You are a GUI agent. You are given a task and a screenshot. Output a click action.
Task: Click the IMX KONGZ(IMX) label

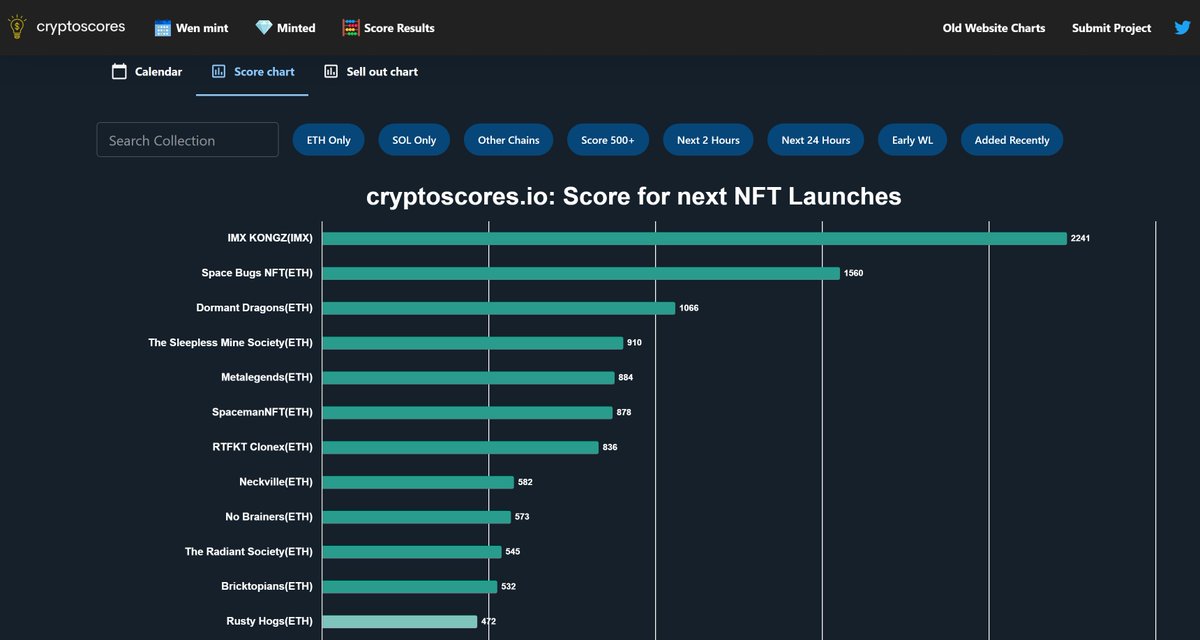pos(270,239)
